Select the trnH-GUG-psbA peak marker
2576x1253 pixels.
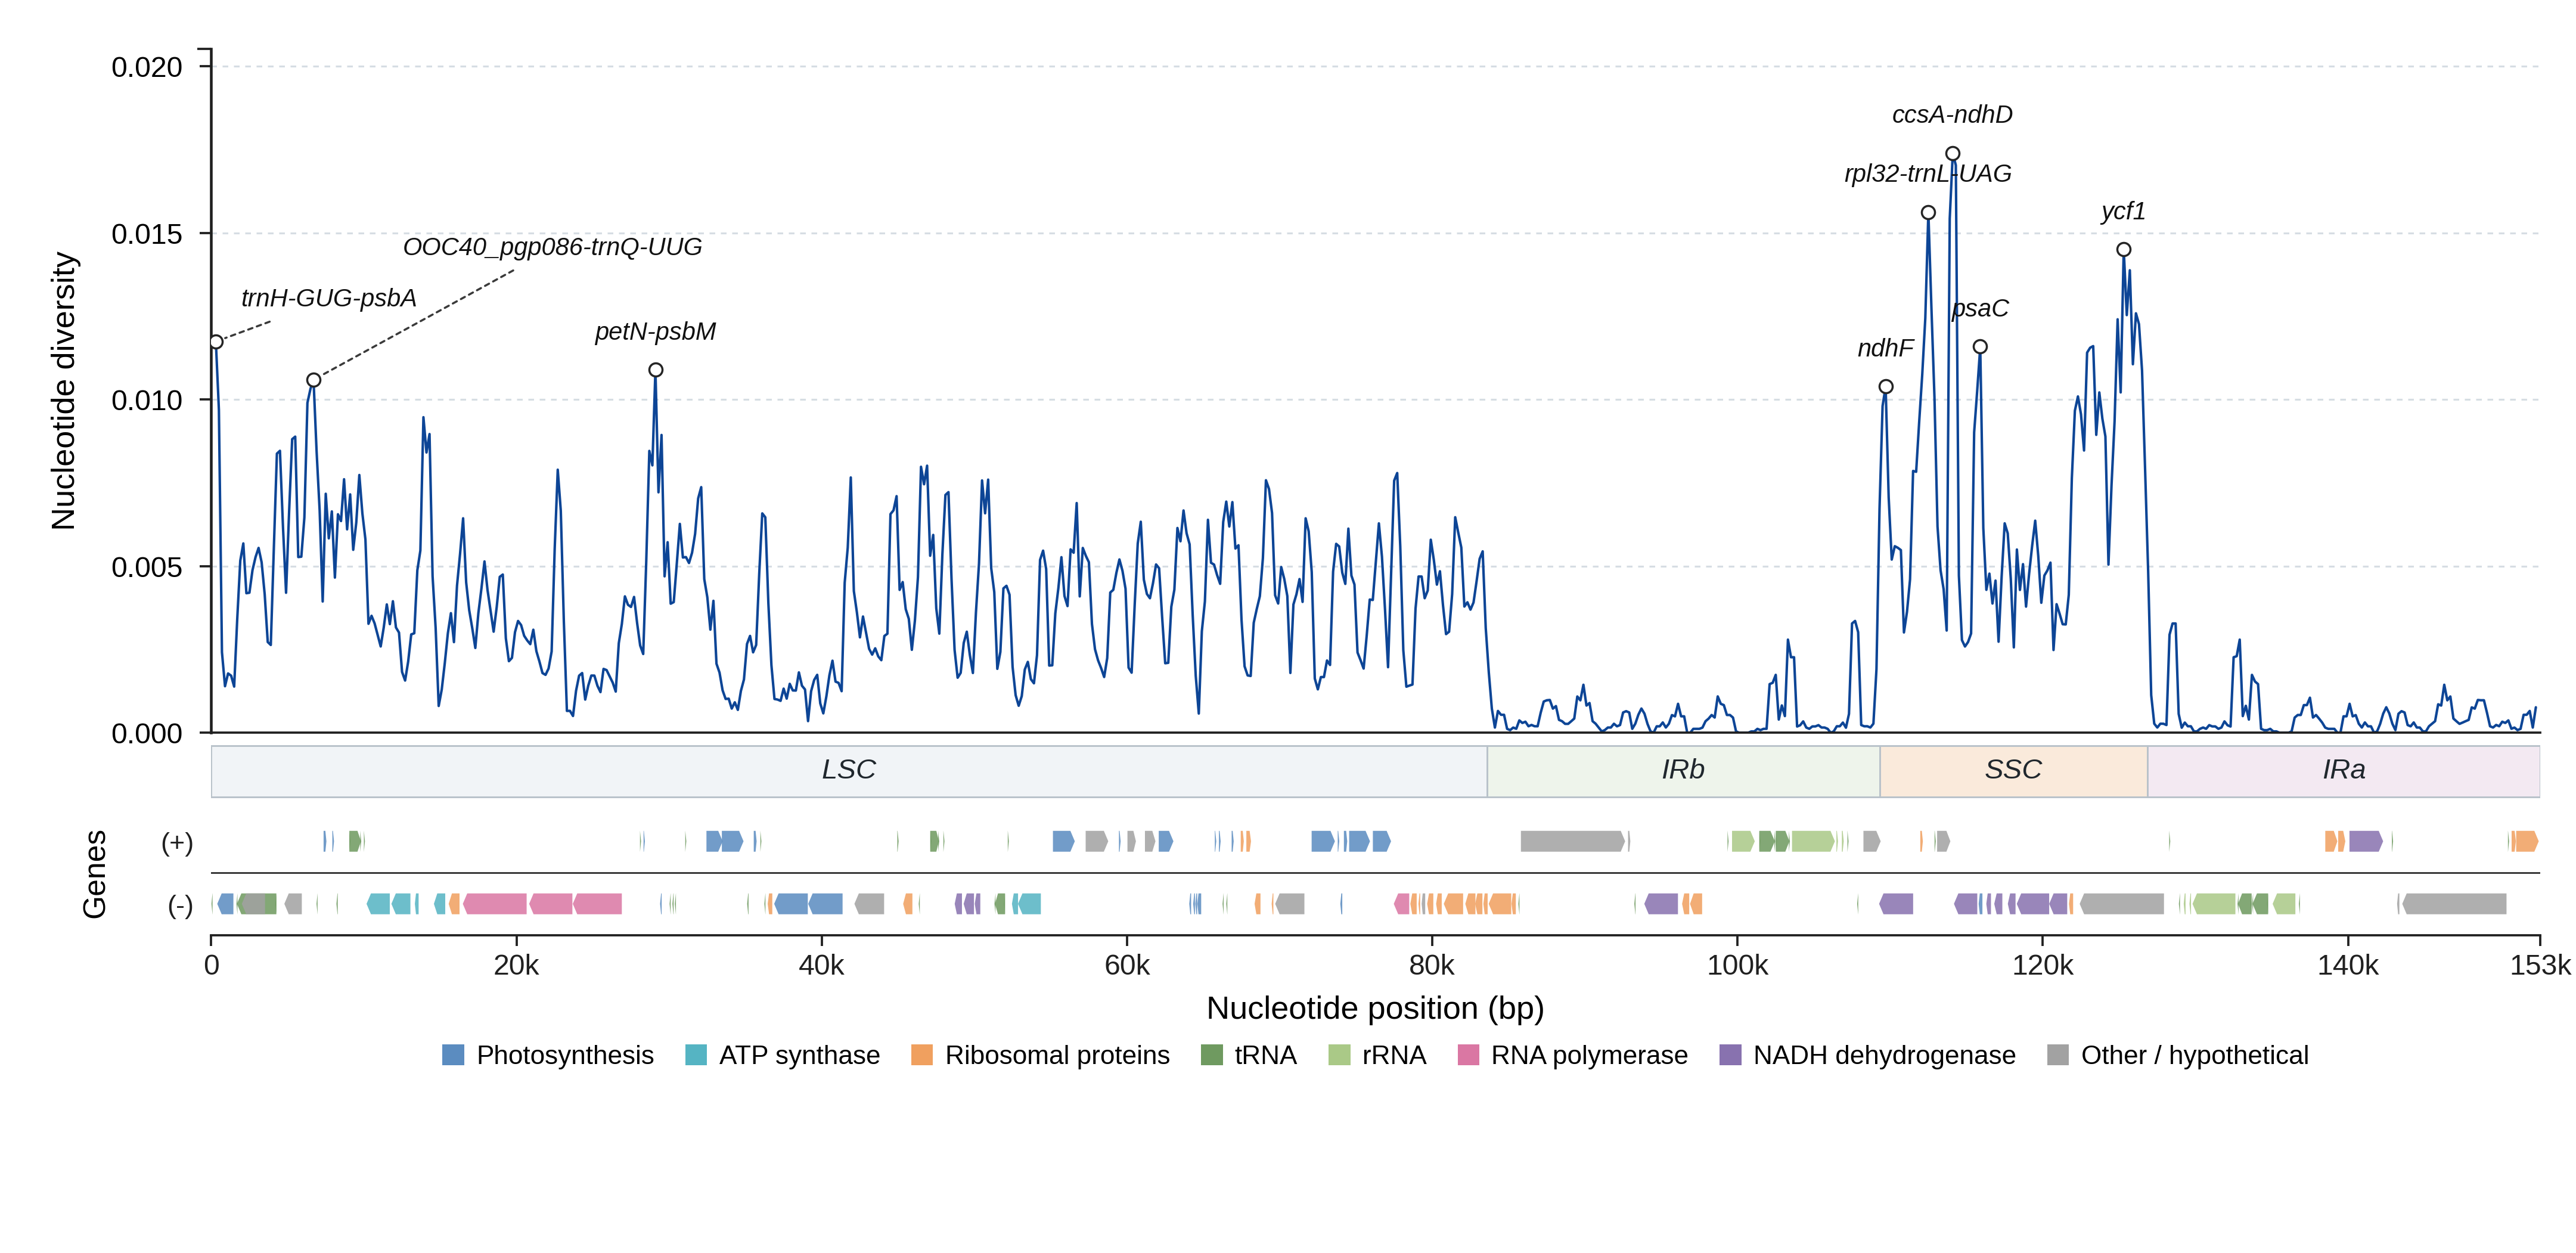(216, 342)
